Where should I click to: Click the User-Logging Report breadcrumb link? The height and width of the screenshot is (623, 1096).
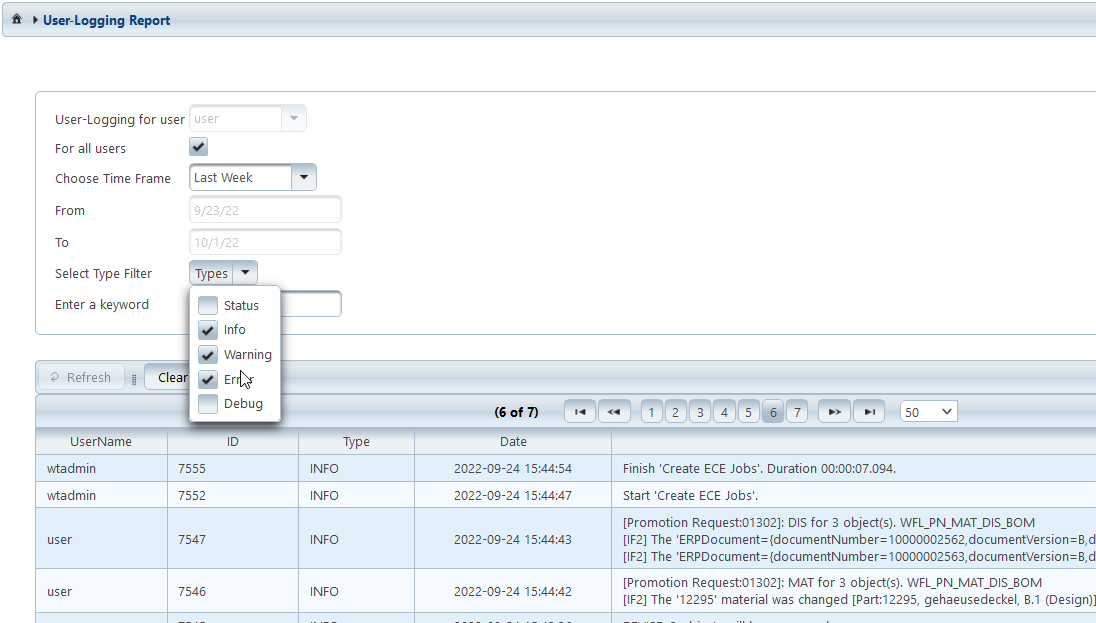107,20
